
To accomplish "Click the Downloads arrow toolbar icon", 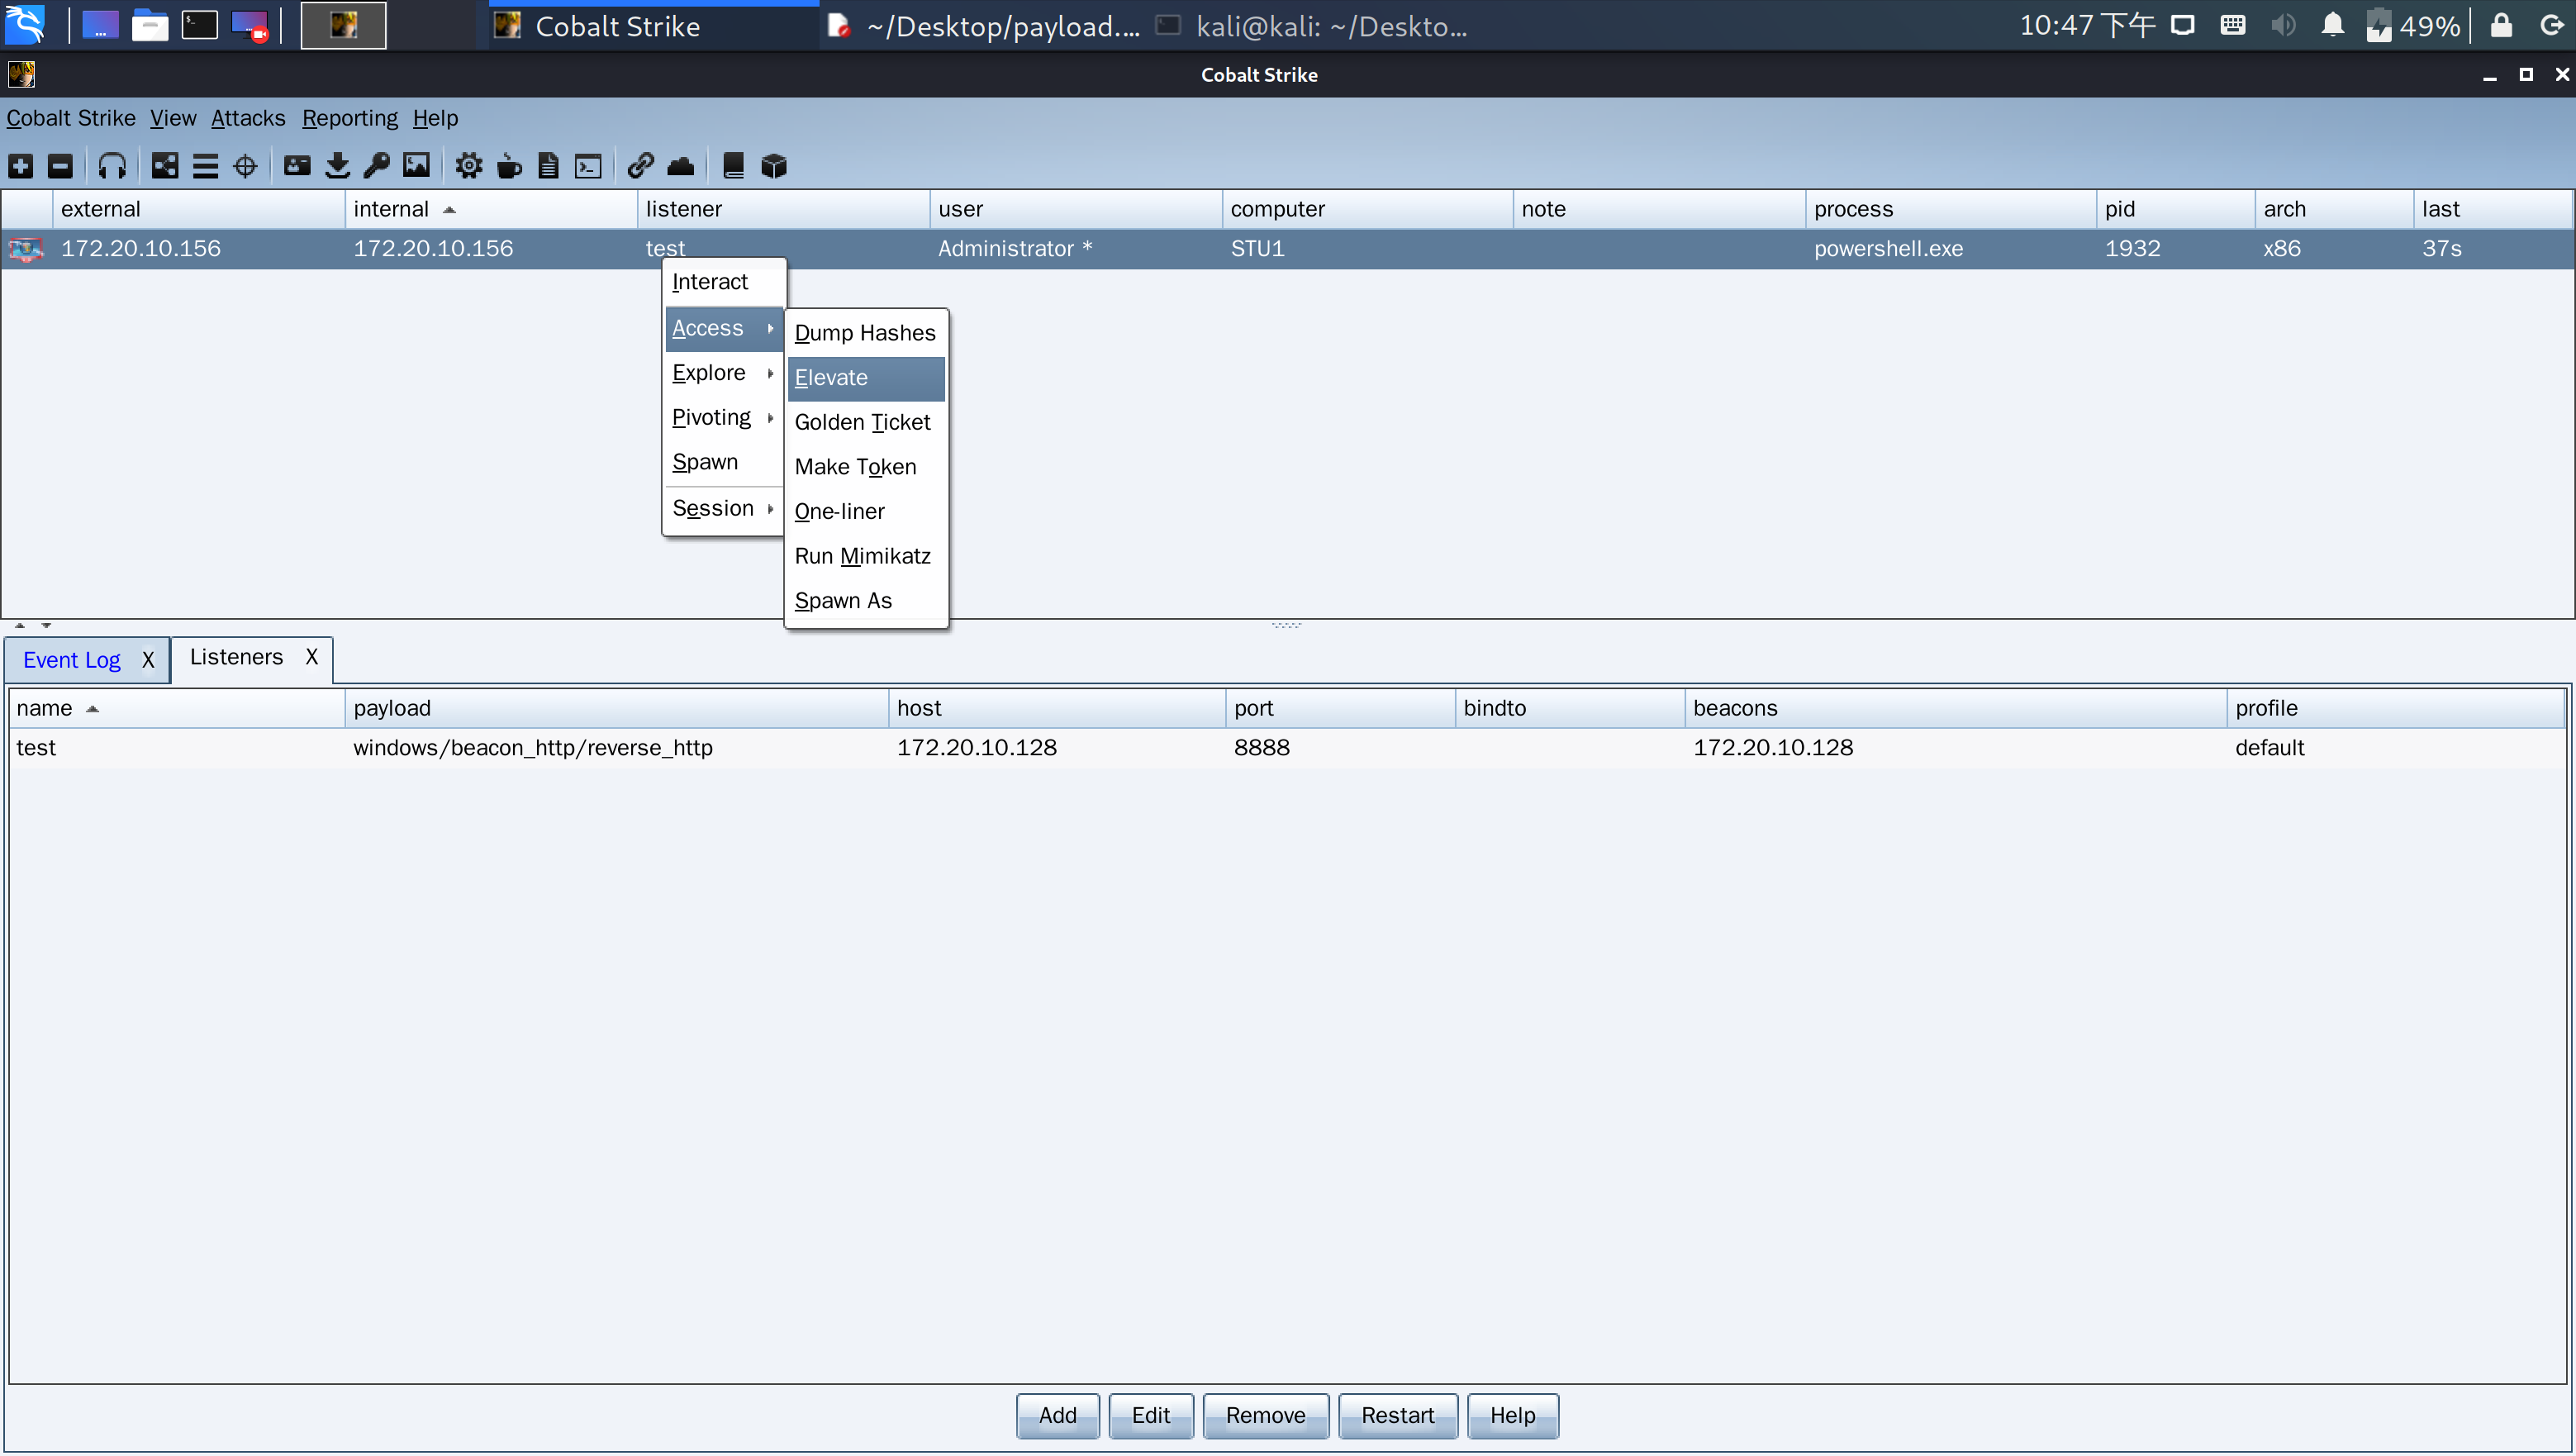I will tap(337, 166).
